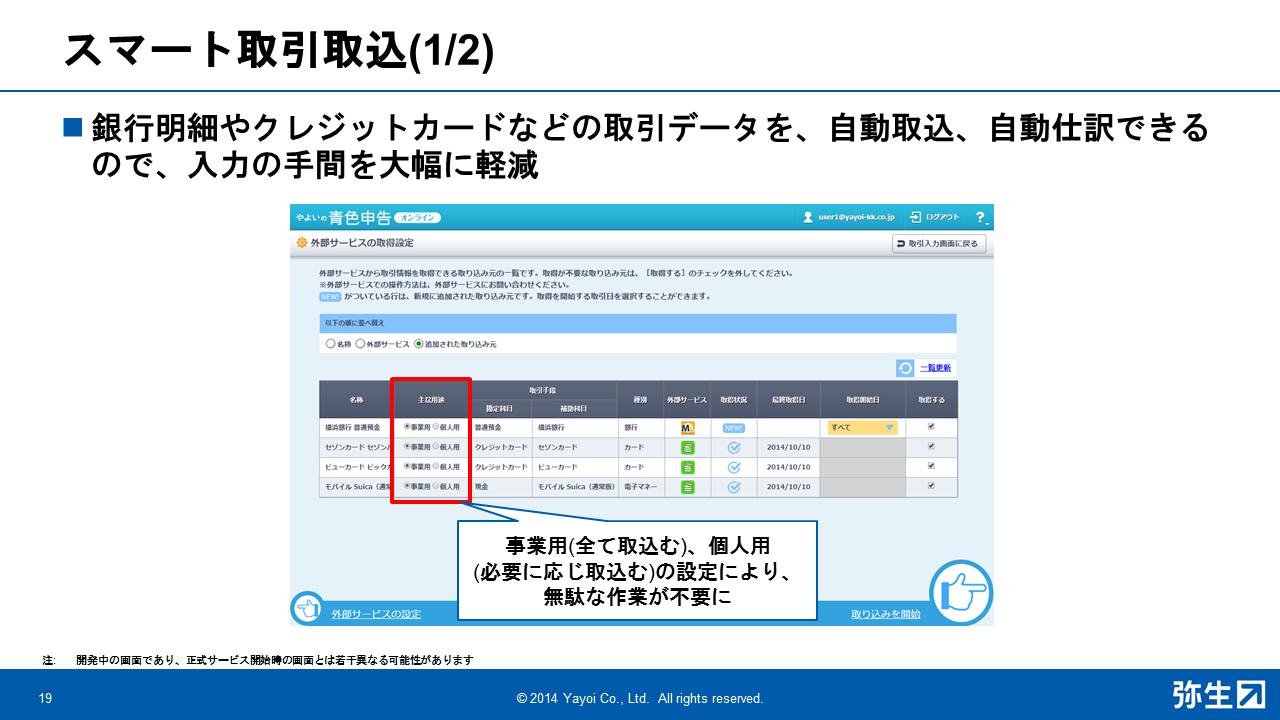Viewport: 1280px width, 720px height.
Task: Click the 2014/10/10 date in セゾンカード row
Action: pos(787,447)
